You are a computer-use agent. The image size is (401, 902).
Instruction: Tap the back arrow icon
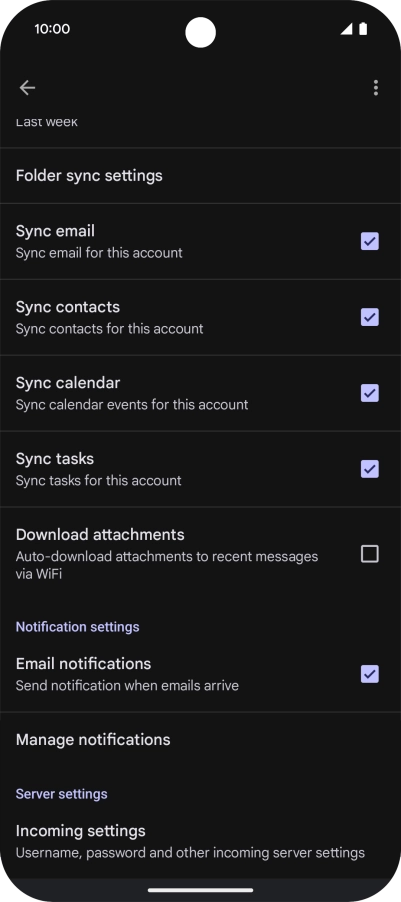tap(27, 87)
